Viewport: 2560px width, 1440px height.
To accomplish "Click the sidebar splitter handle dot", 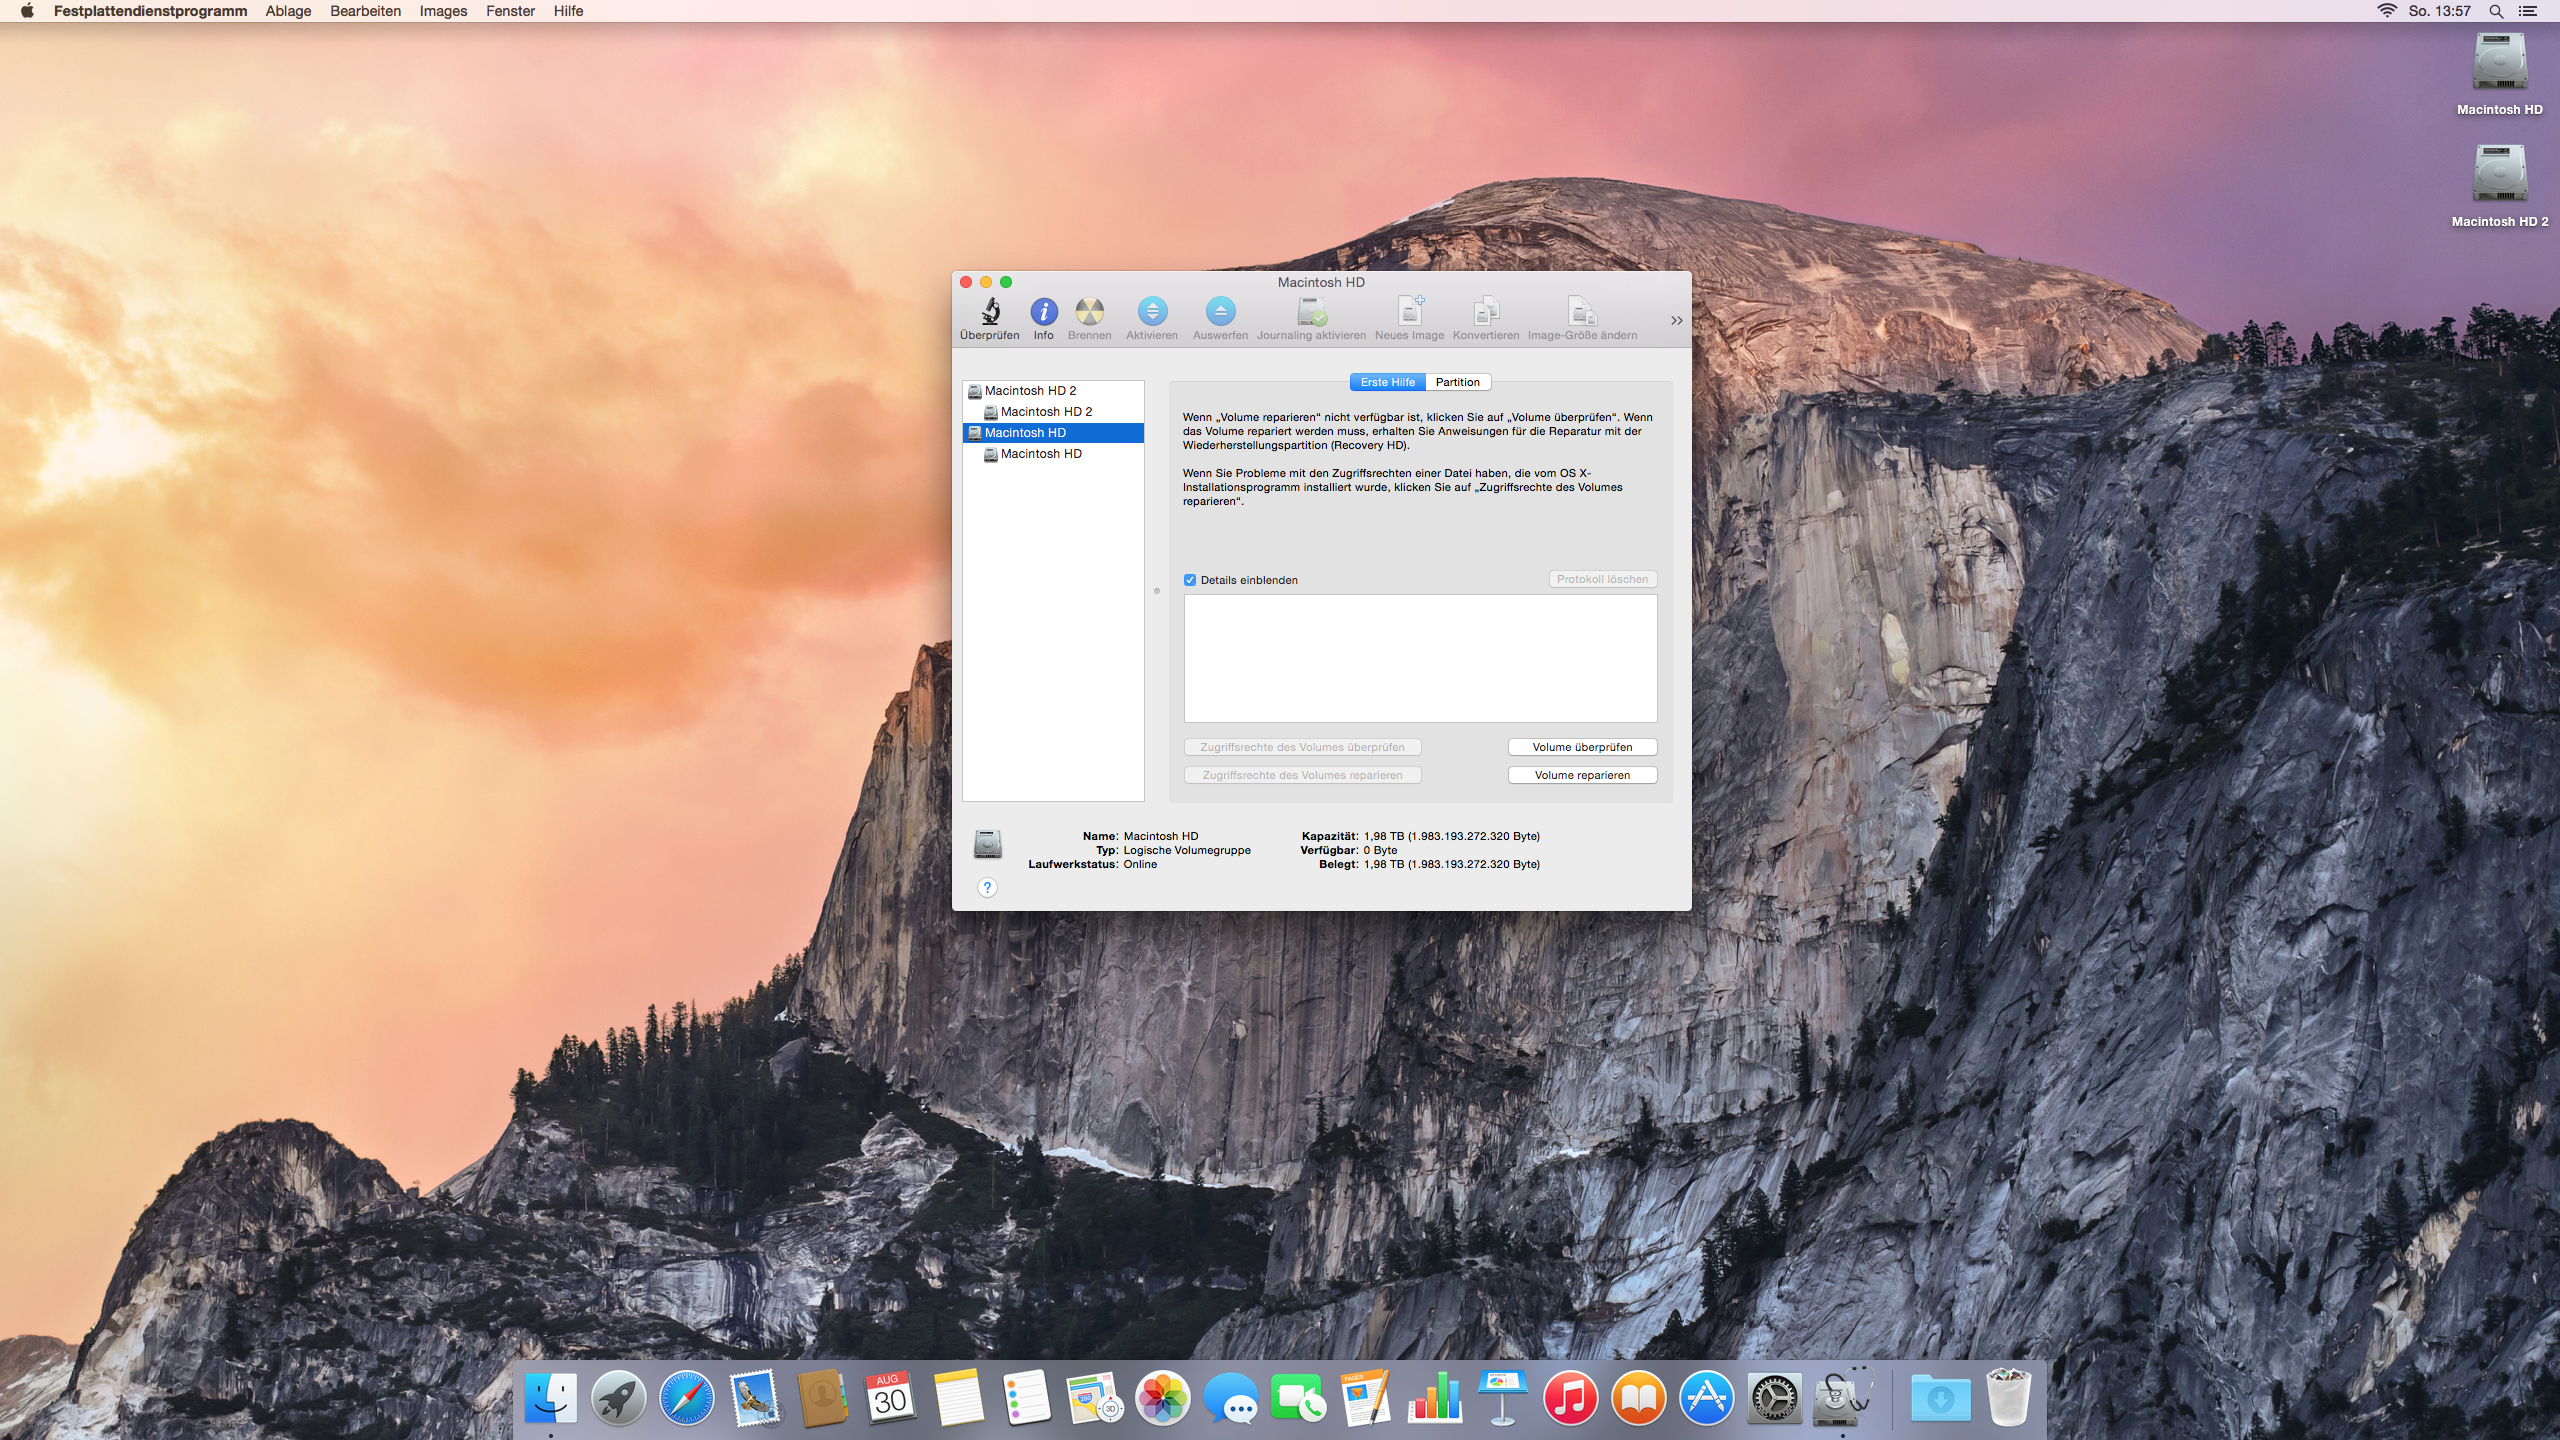I will click(x=1157, y=591).
